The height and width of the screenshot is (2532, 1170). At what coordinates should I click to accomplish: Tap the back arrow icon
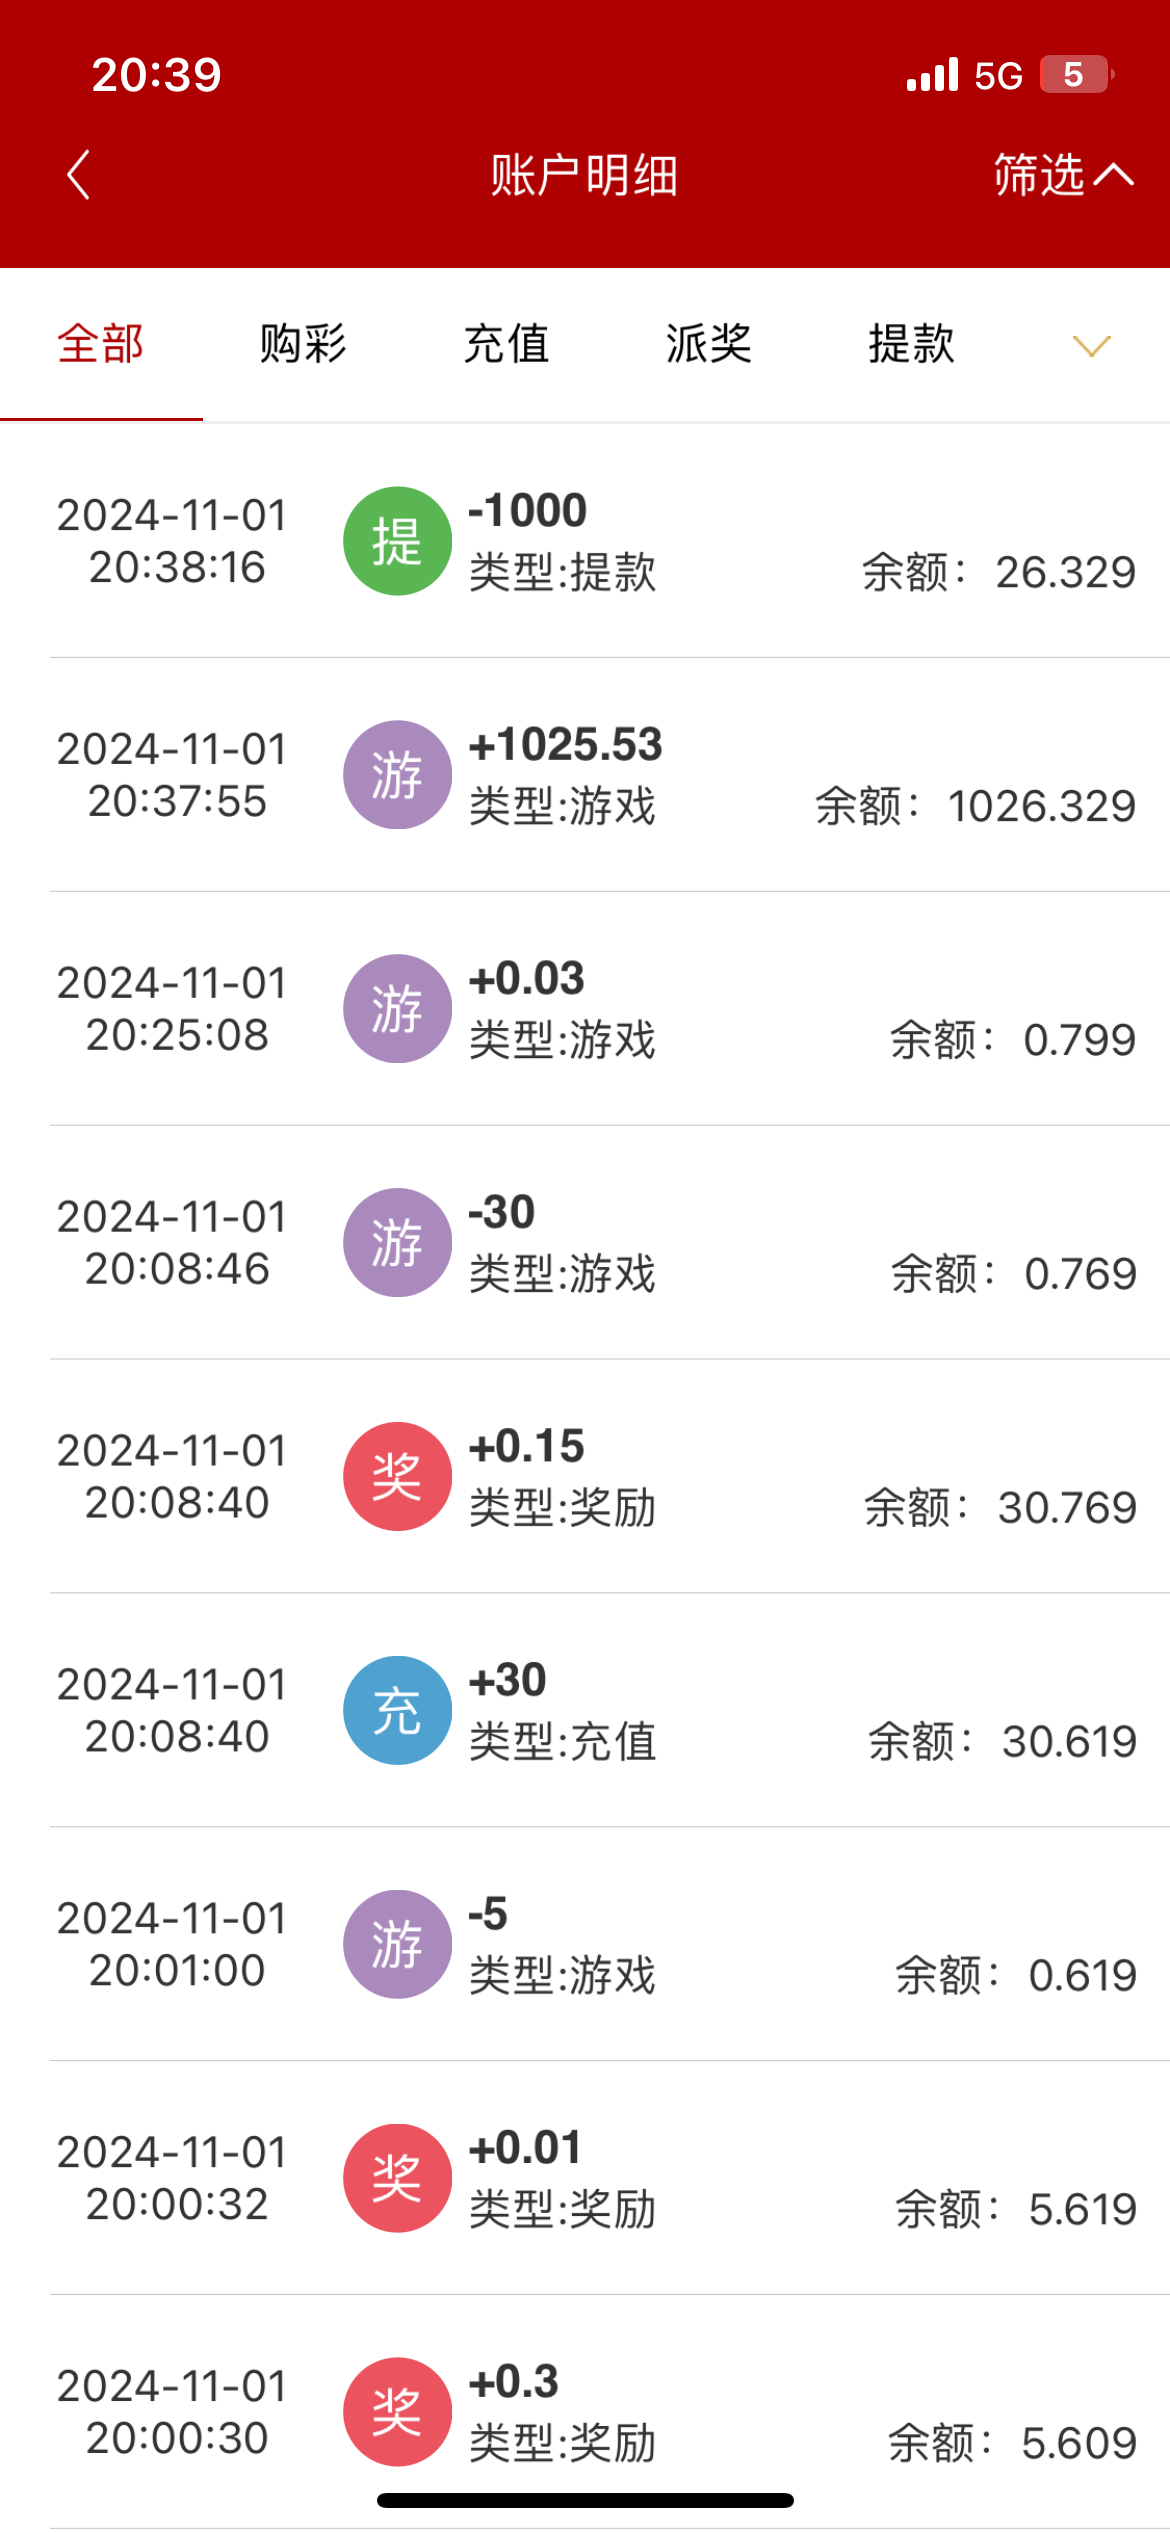click(x=78, y=176)
